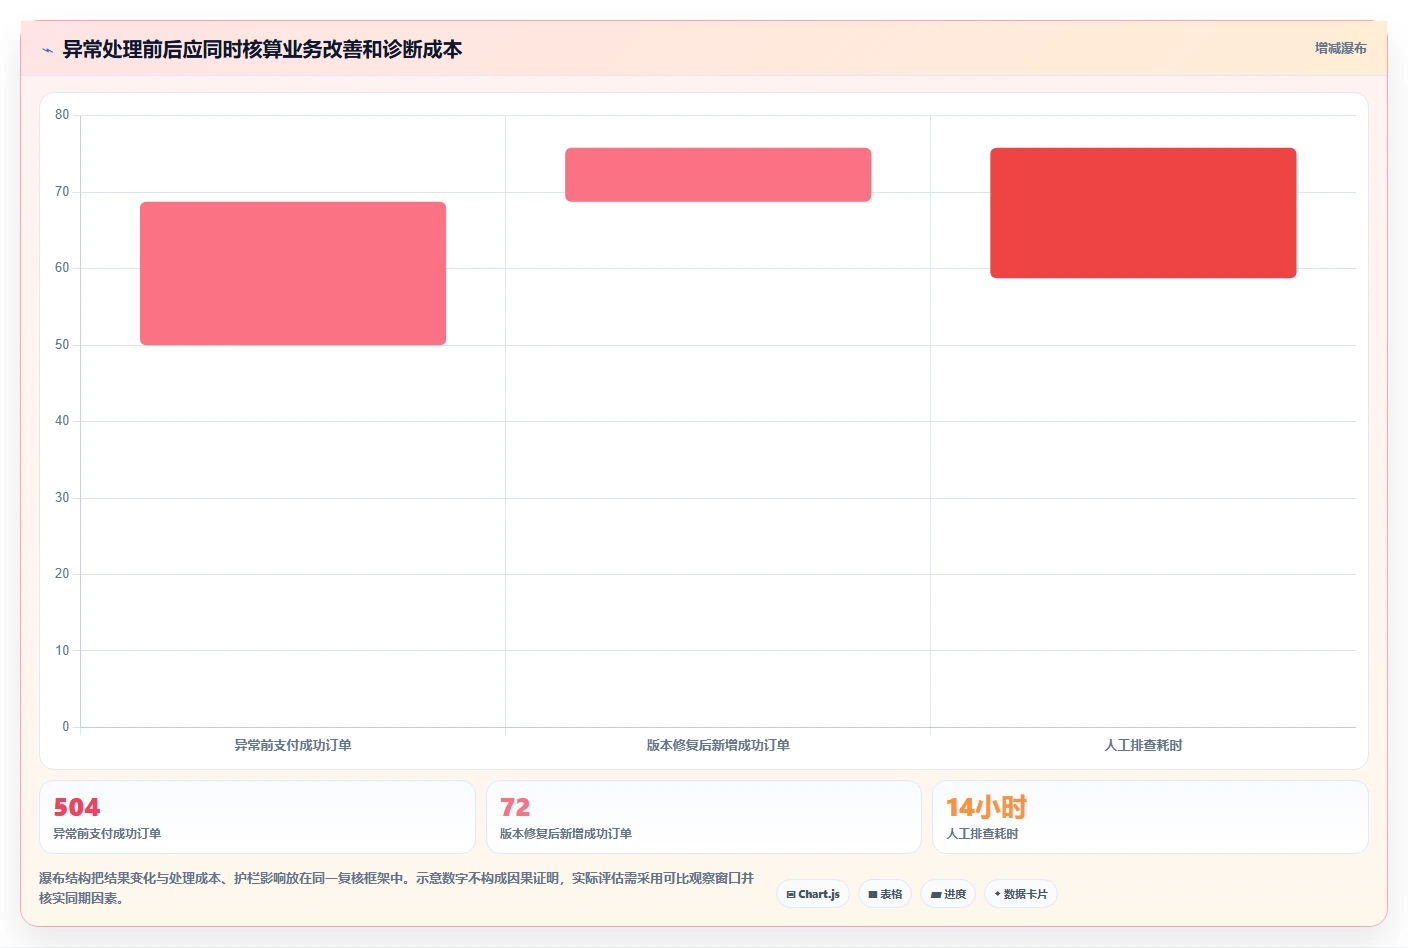Click the y-axis tick label 60
Screen dimensions: 1408x948
click(x=62, y=268)
